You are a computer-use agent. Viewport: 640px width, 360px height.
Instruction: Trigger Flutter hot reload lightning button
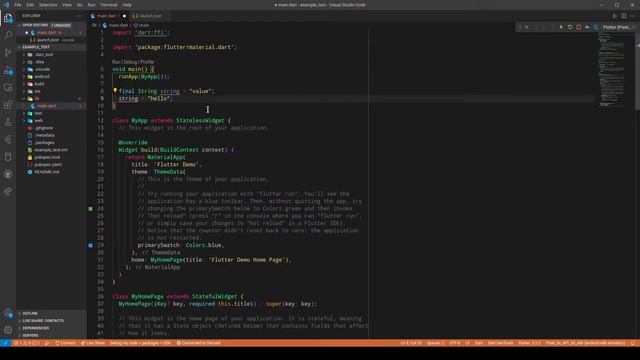[561, 27]
